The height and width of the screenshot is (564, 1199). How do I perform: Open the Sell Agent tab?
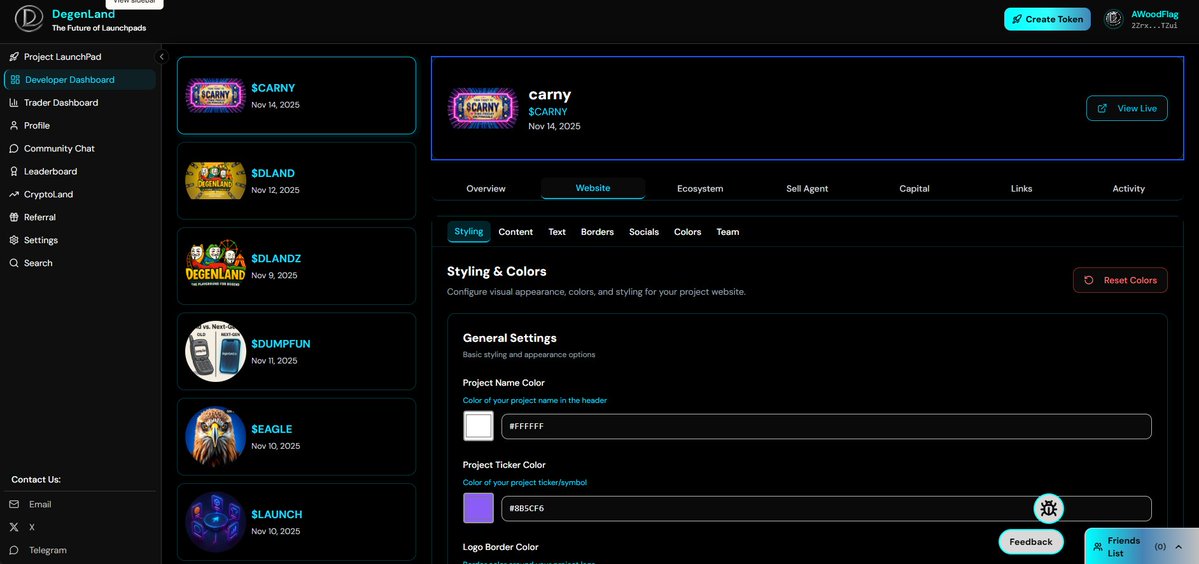tap(807, 189)
